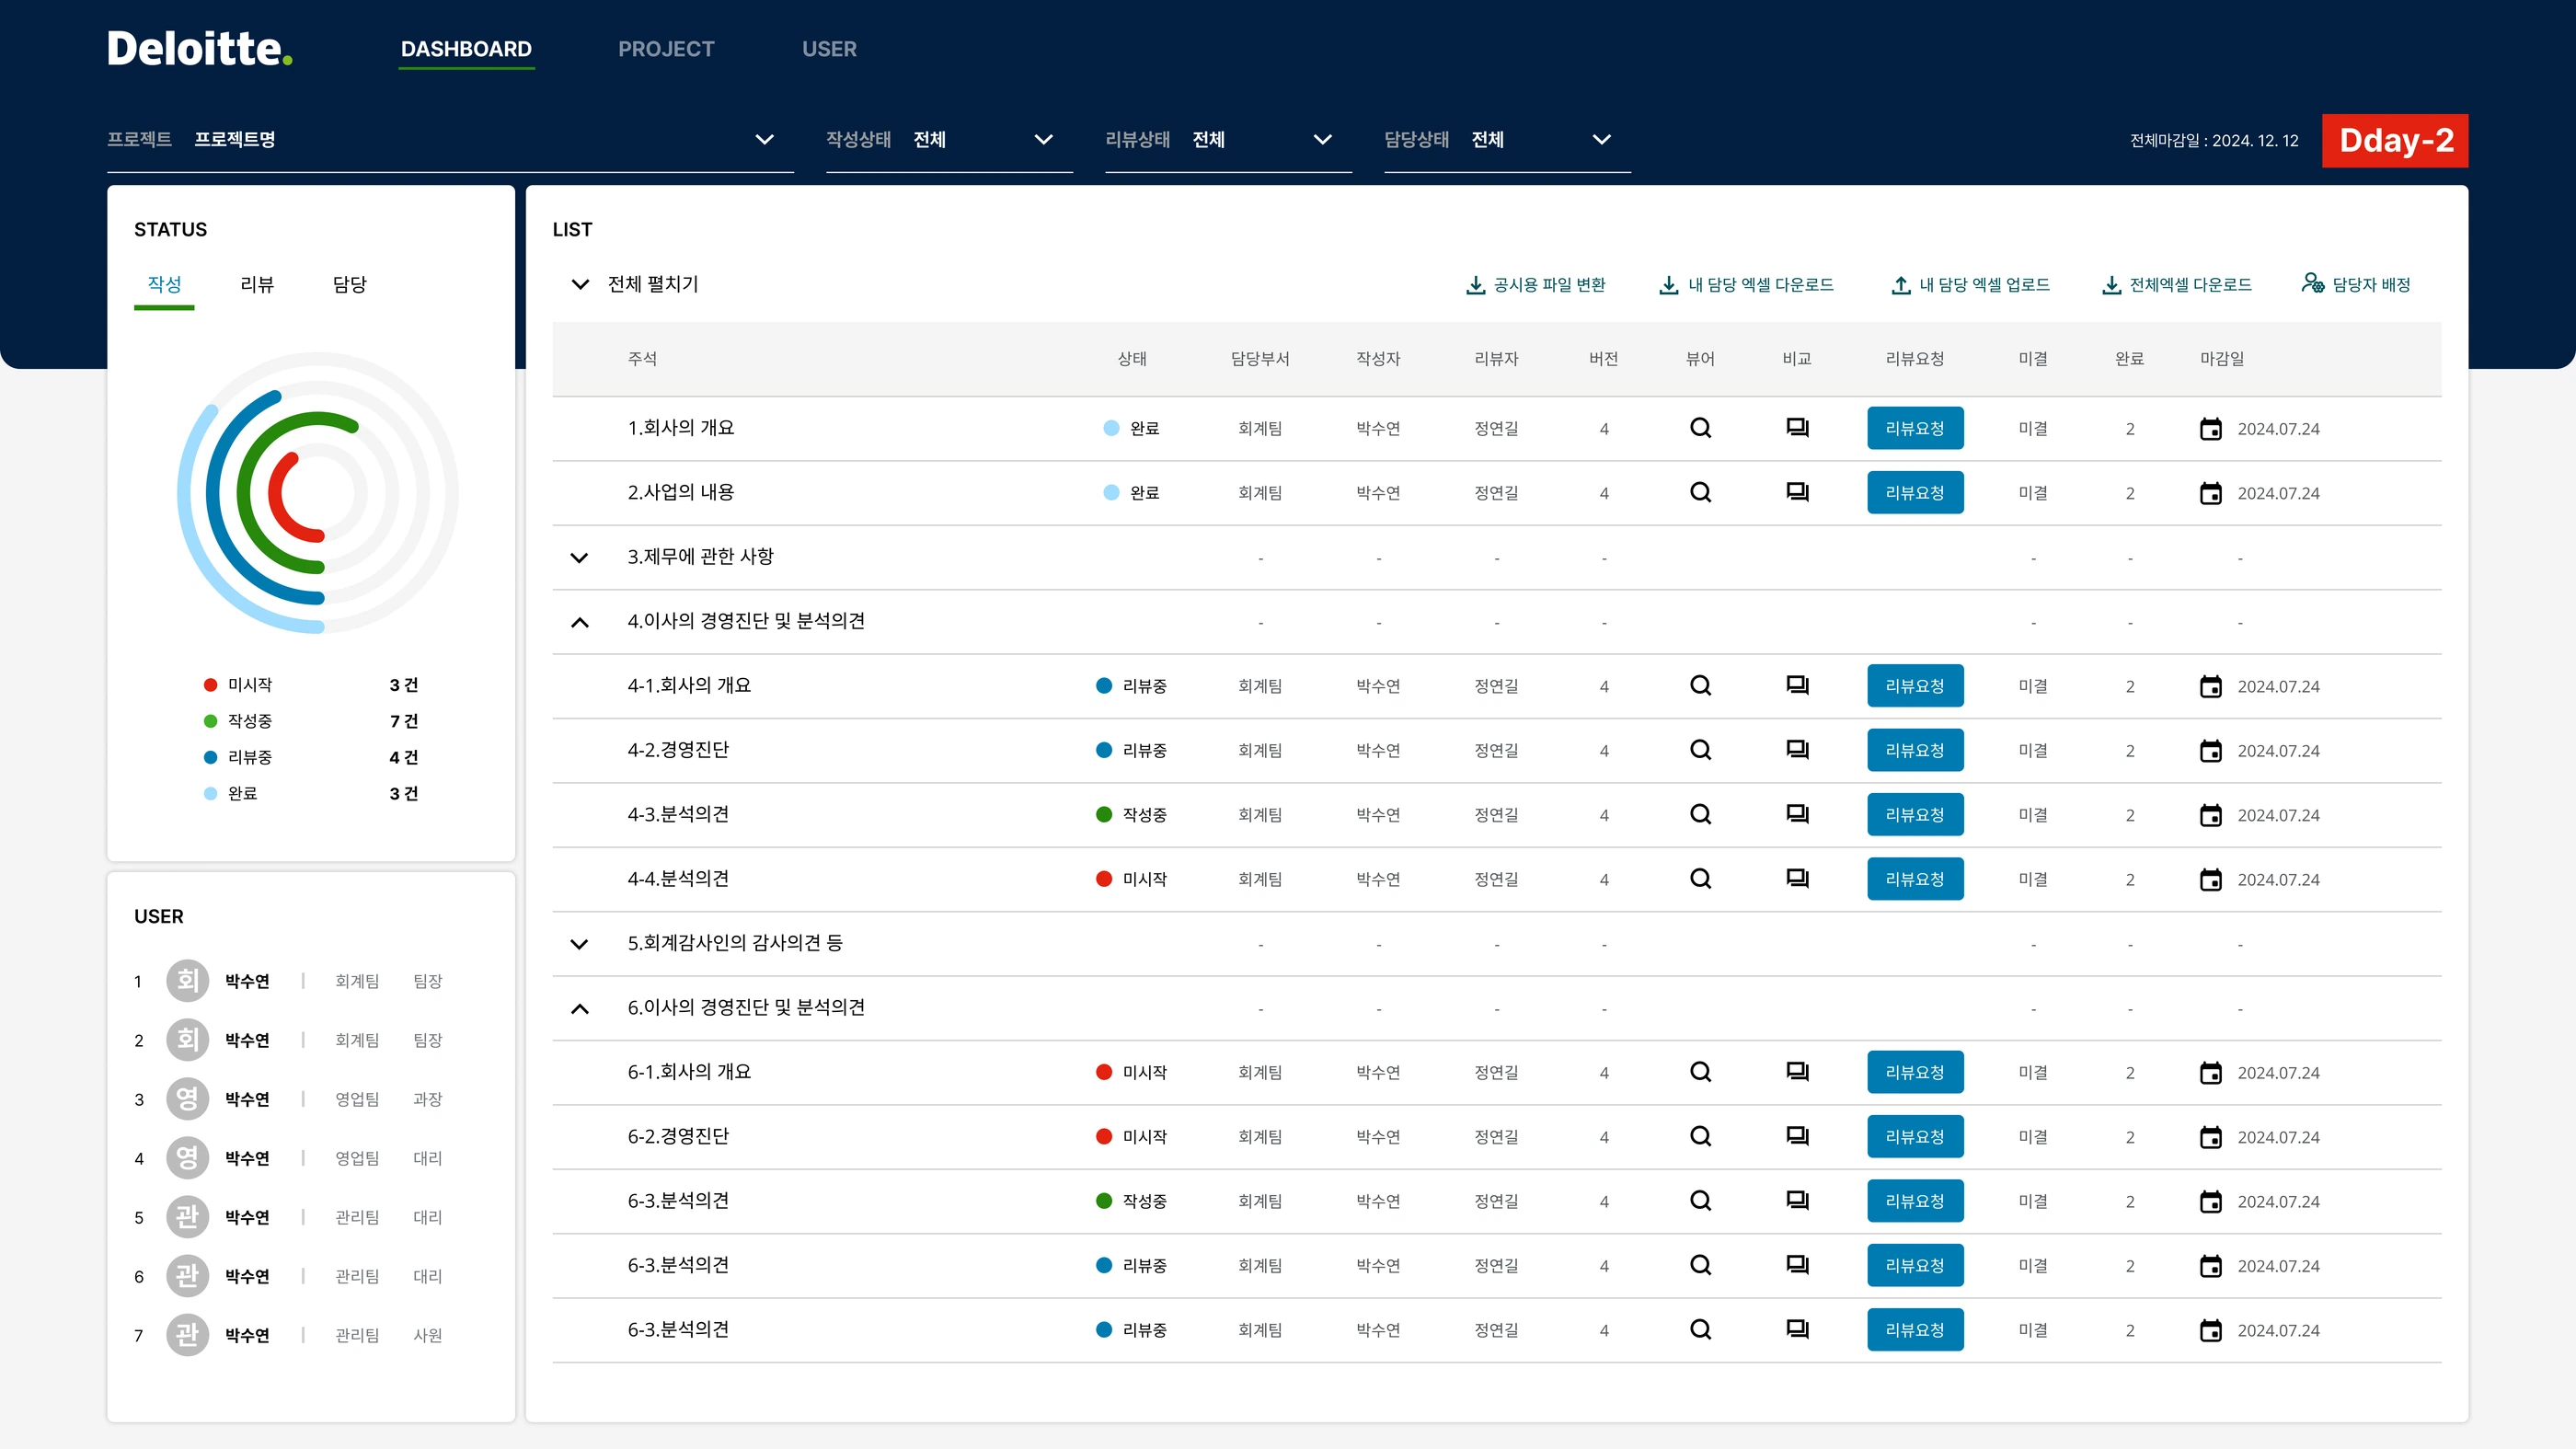This screenshot has height=1449, width=2576.
Task: Click calendar icon in 2.사업의 내용 row
Action: click(2210, 492)
